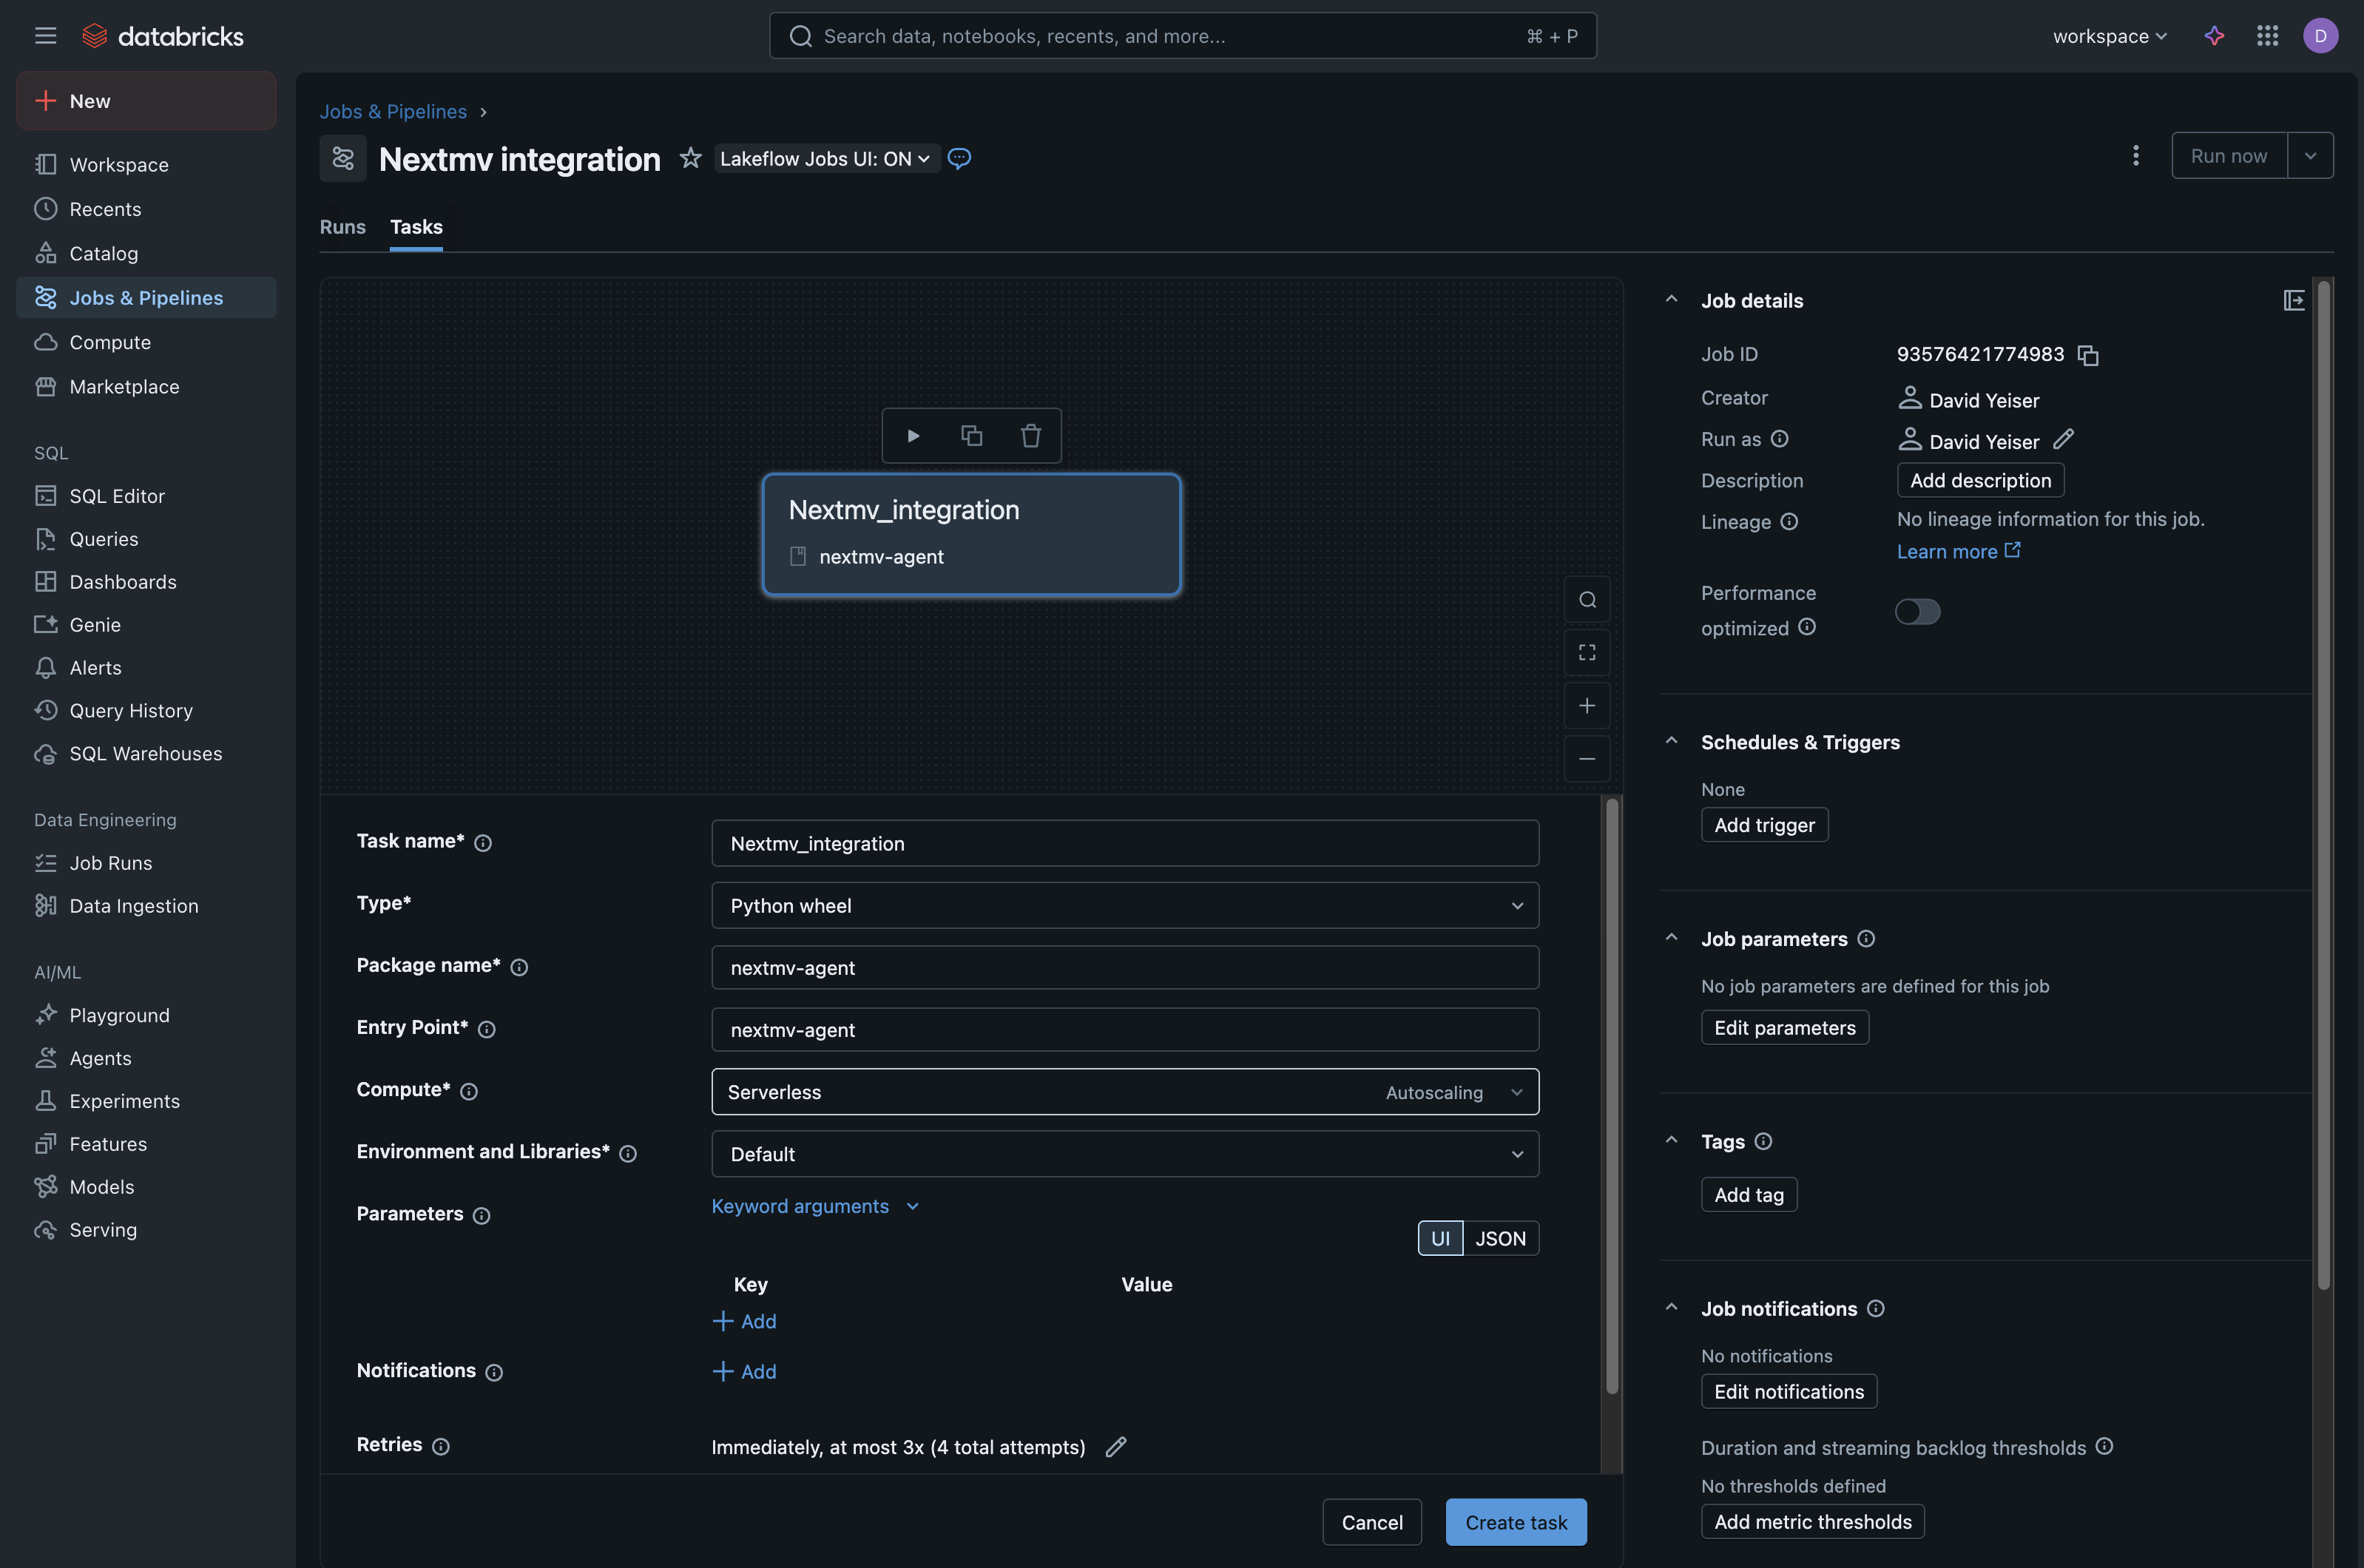
Task: Edit the Run as user via the pencil icon
Action: [x=2064, y=440]
